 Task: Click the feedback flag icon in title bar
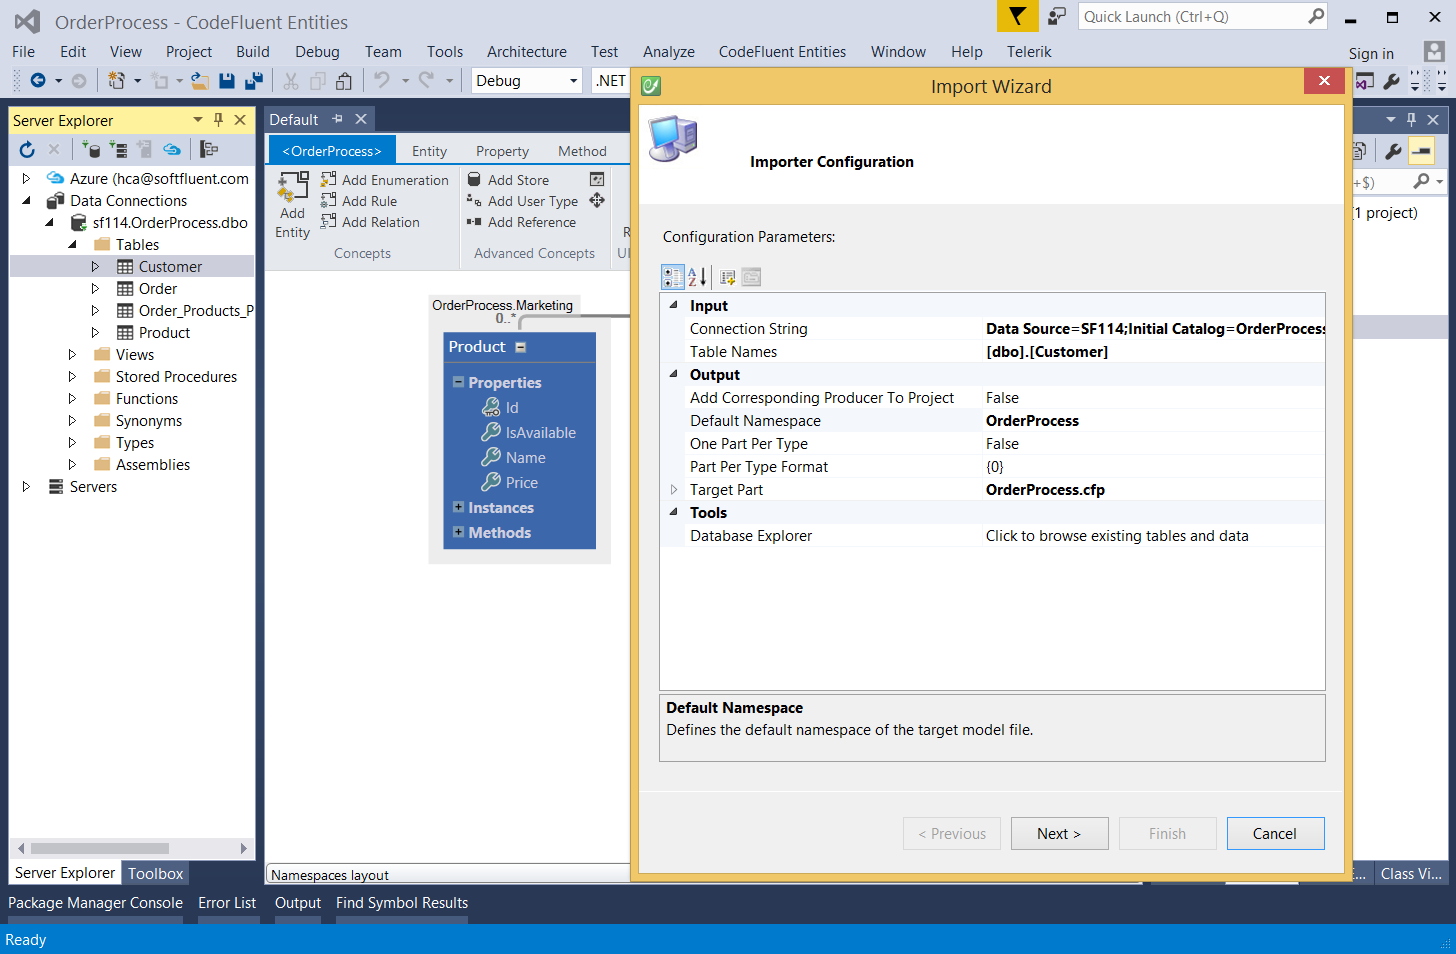click(x=1017, y=16)
